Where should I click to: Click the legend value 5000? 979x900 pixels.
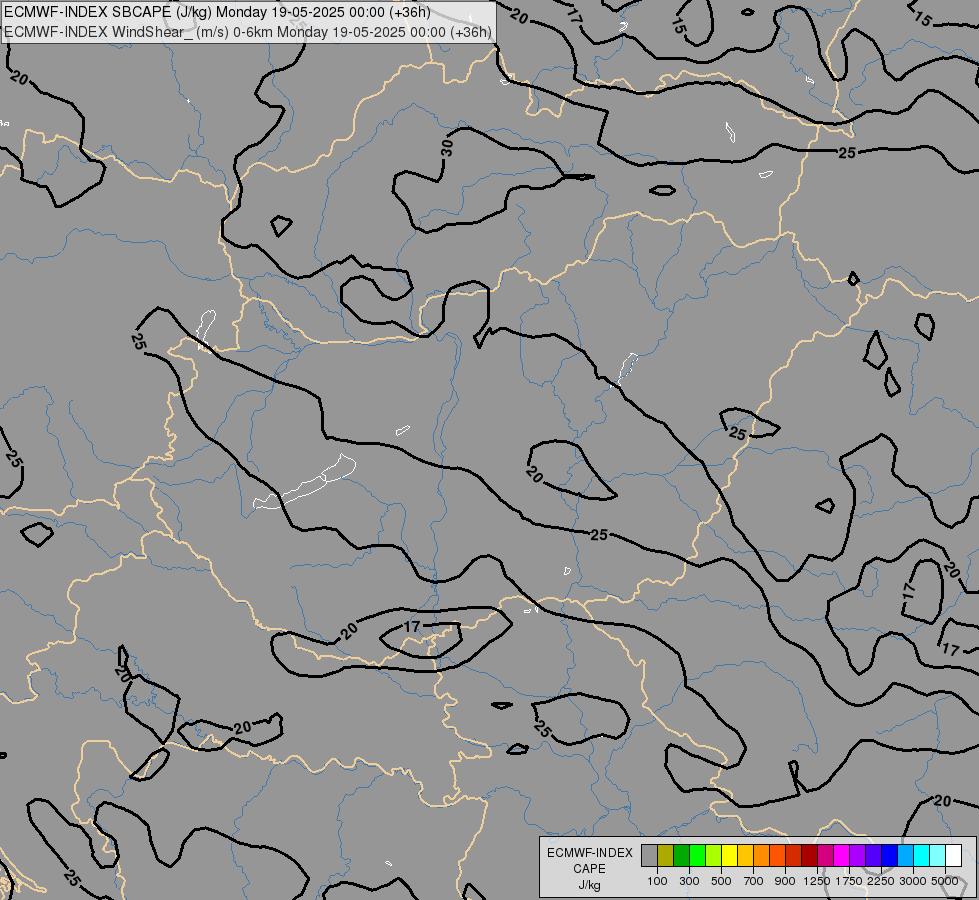tap(945, 881)
